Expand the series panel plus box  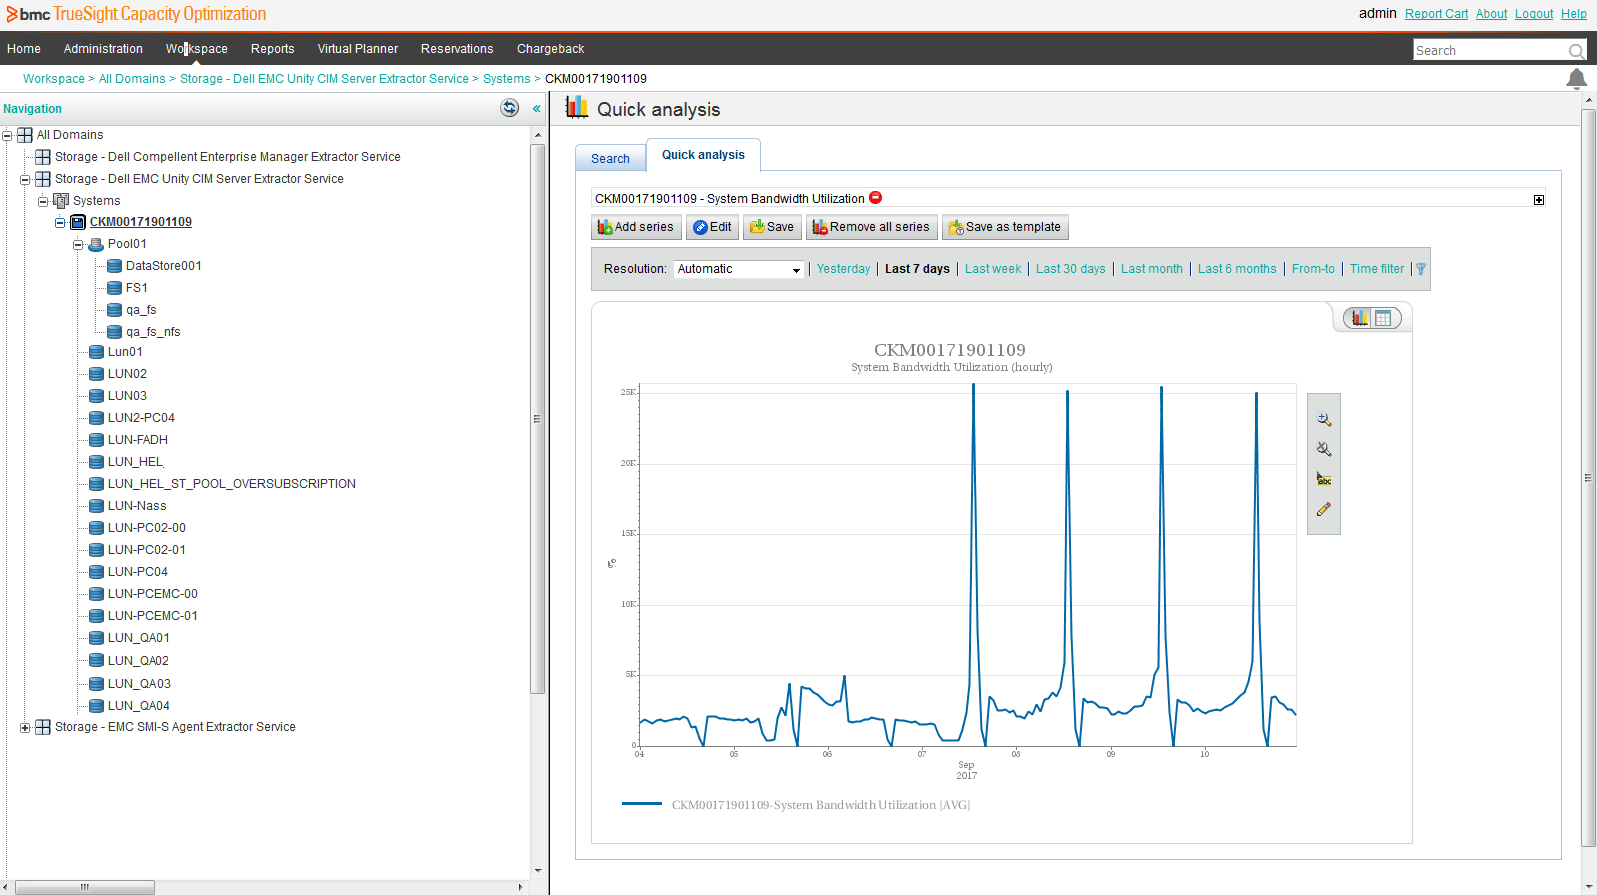click(x=1539, y=200)
